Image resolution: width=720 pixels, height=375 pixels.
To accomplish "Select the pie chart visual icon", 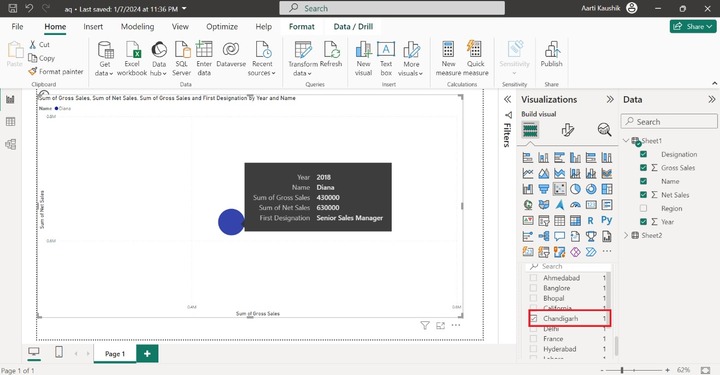I will point(575,189).
